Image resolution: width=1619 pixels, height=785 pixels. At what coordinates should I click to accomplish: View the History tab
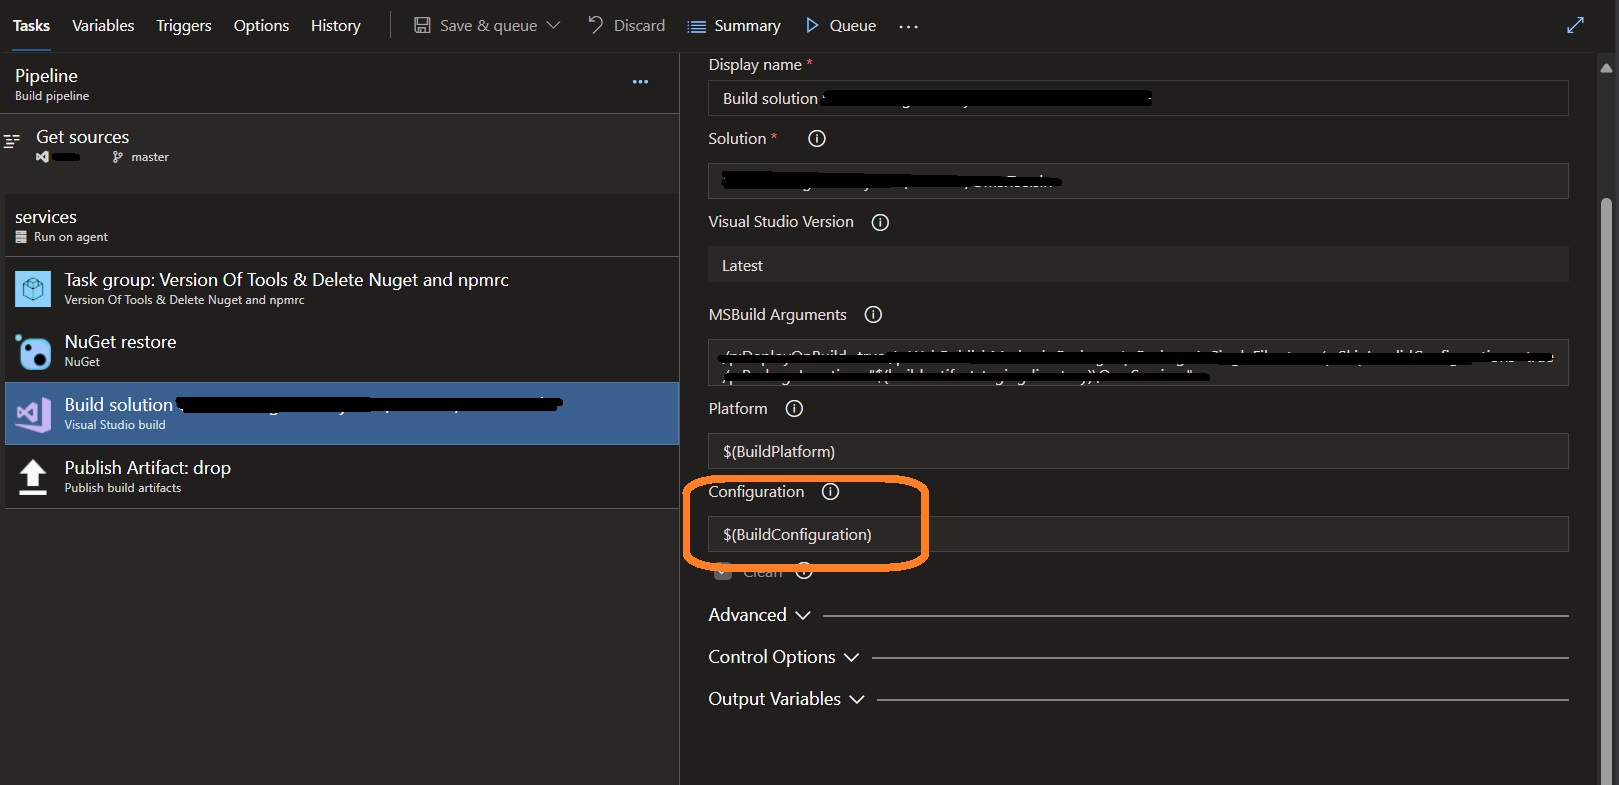point(336,25)
